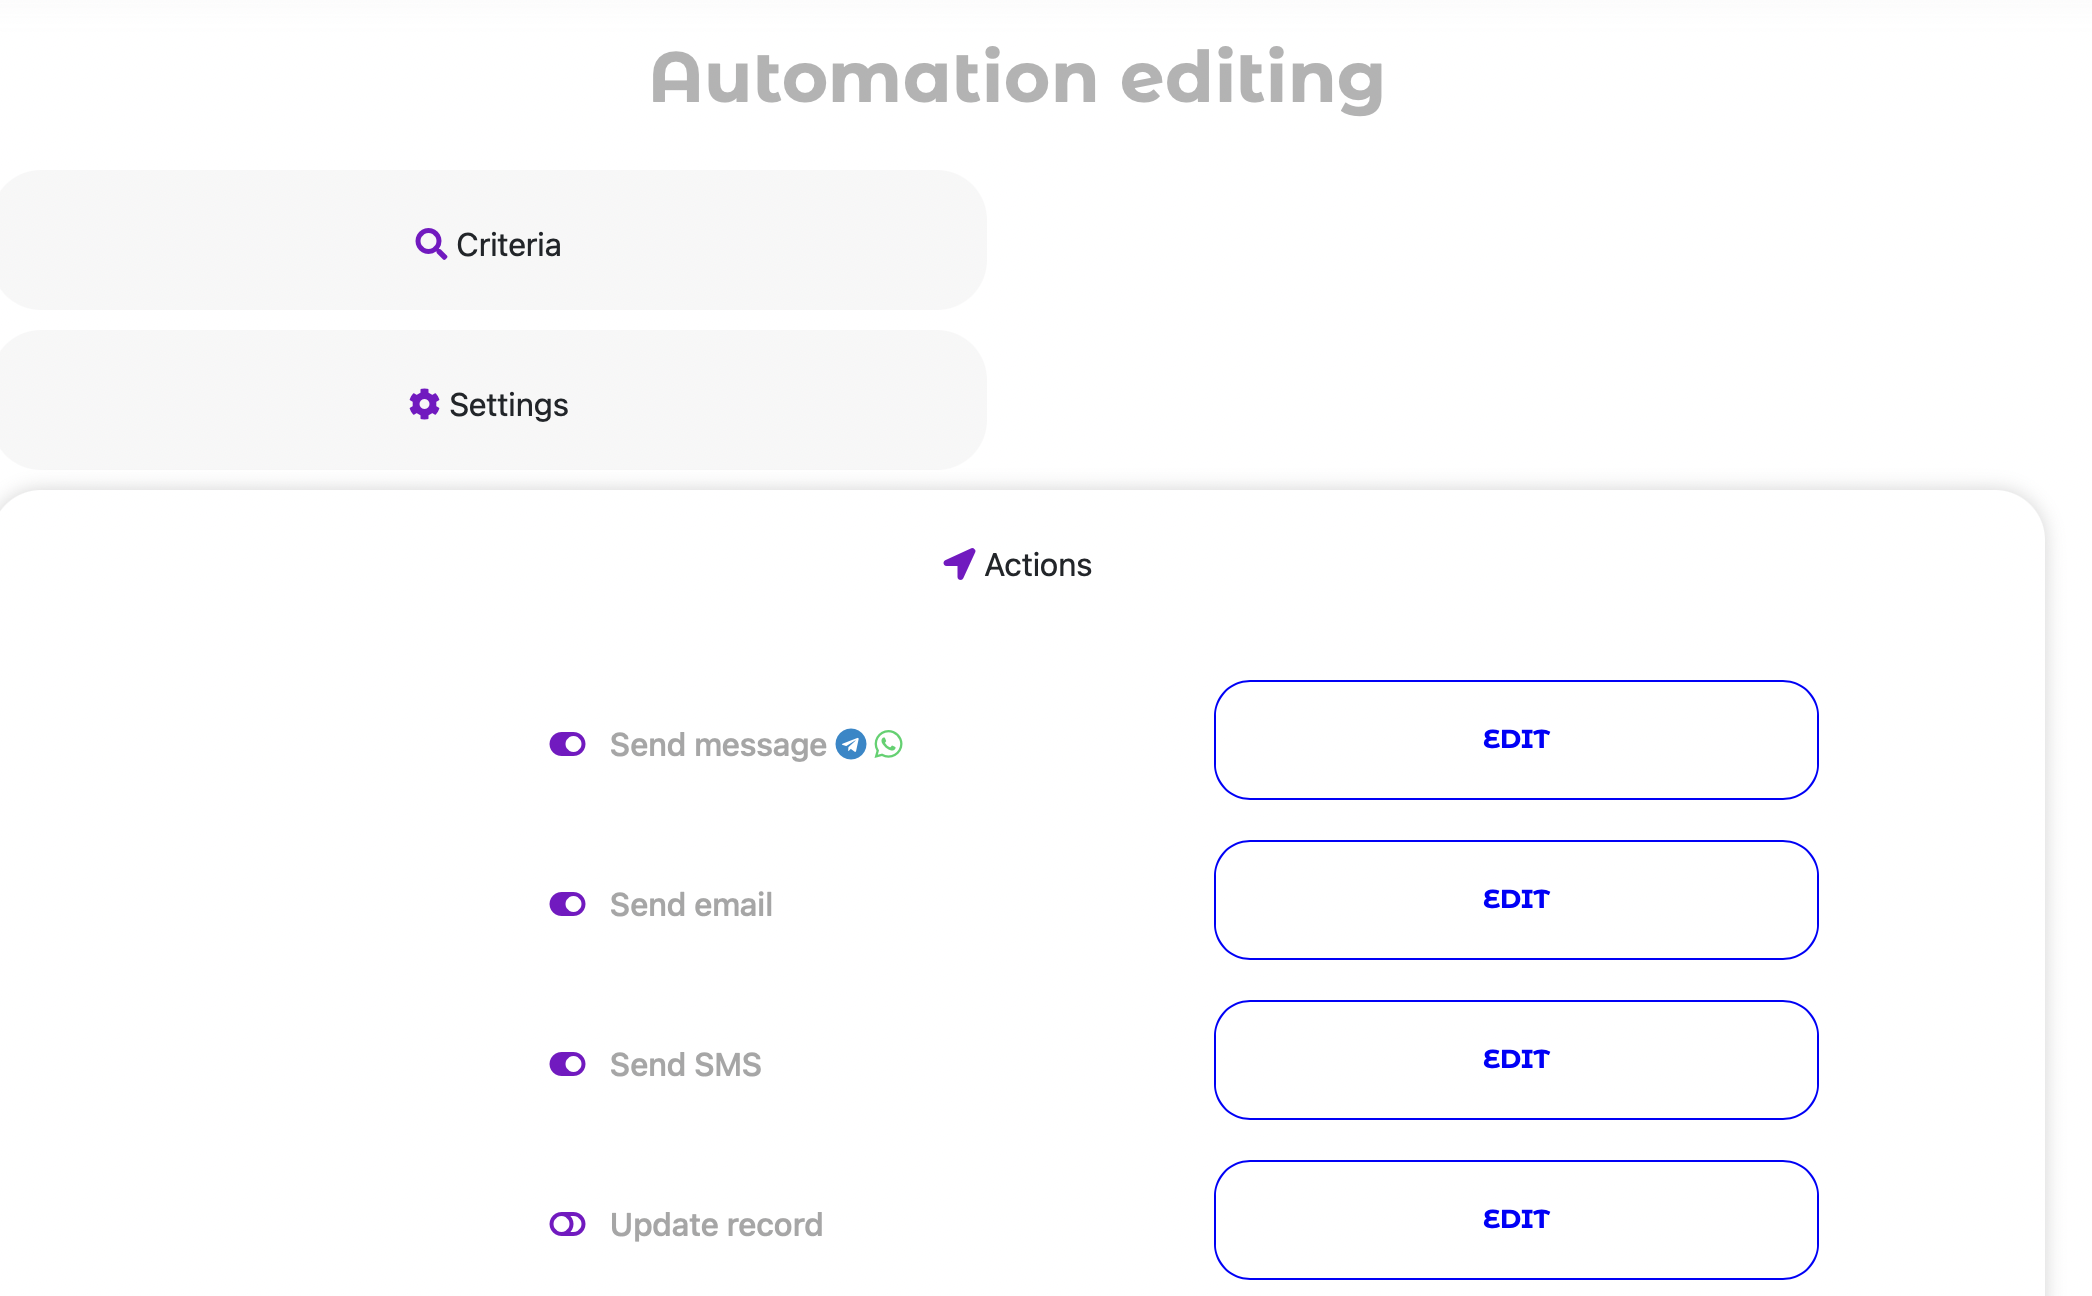The width and height of the screenshot is (2092, 1296).
Task: Click the Settings gear icon
Action: pos(424,404)
